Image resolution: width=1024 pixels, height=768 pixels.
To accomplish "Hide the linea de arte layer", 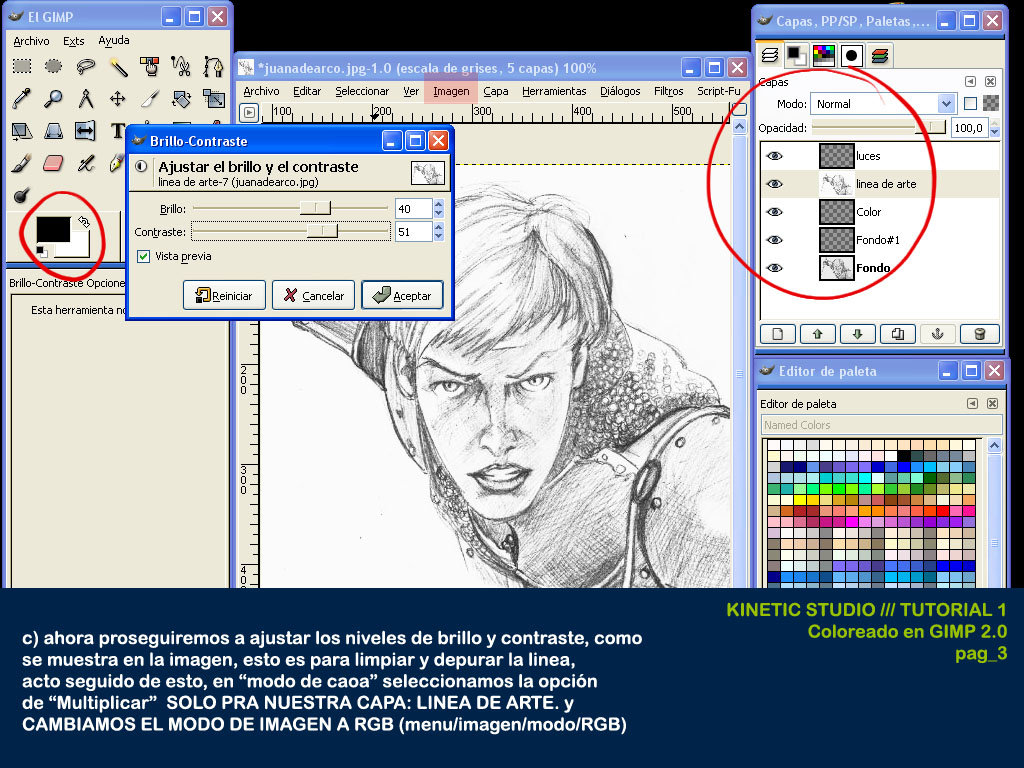I will (775, 184).
